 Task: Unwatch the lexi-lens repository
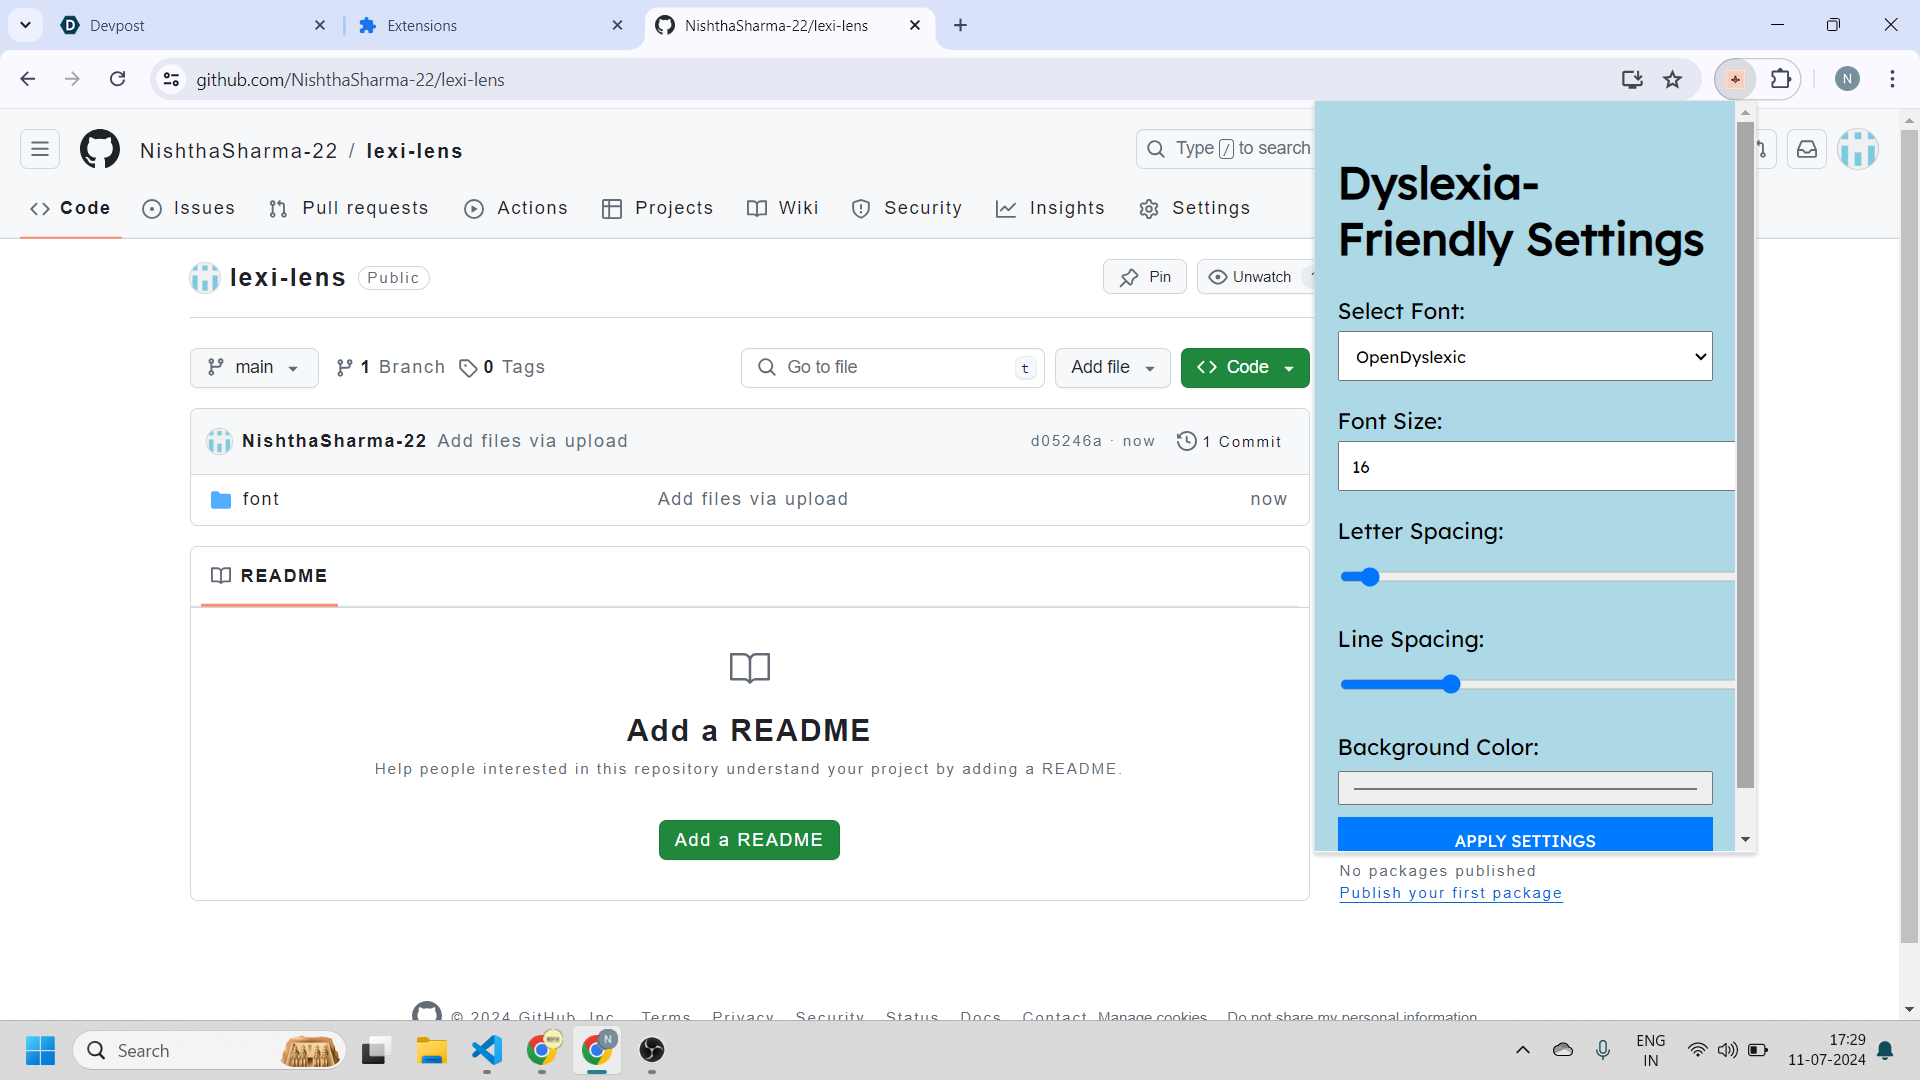[1250, 277]
